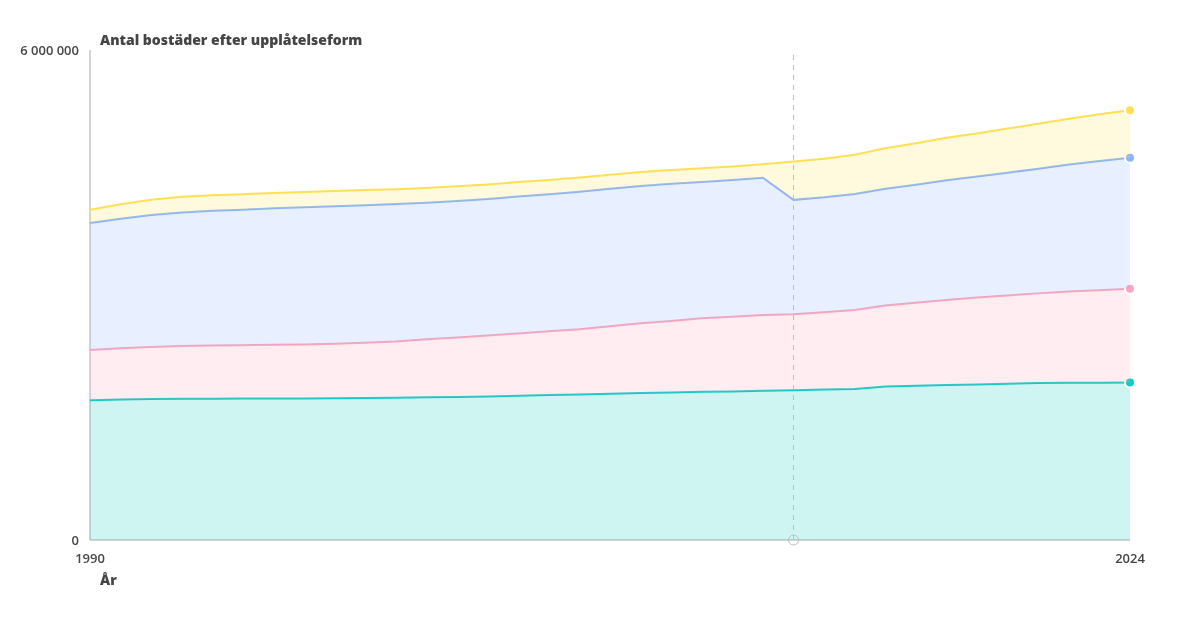Click the 'År' axis title
Image resolution: width=1200 pixels, height=630 pixels.
(108, 580)
